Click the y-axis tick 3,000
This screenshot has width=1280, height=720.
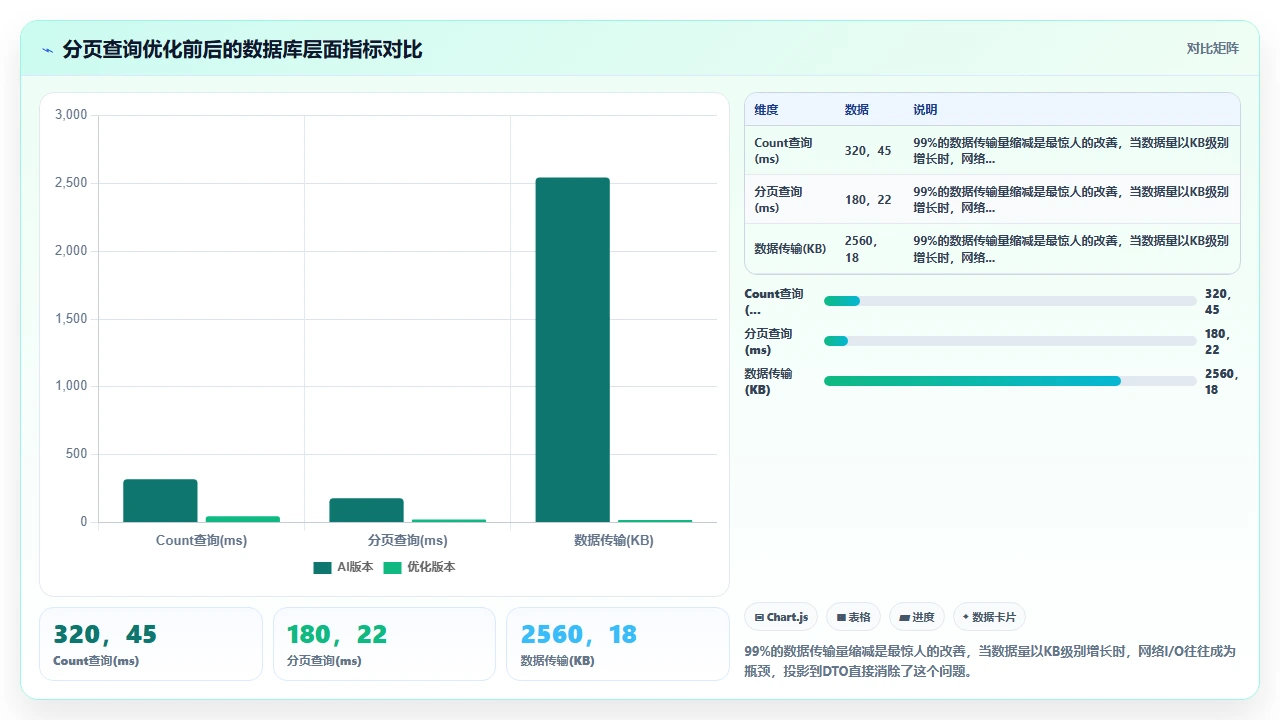[71, 115]
